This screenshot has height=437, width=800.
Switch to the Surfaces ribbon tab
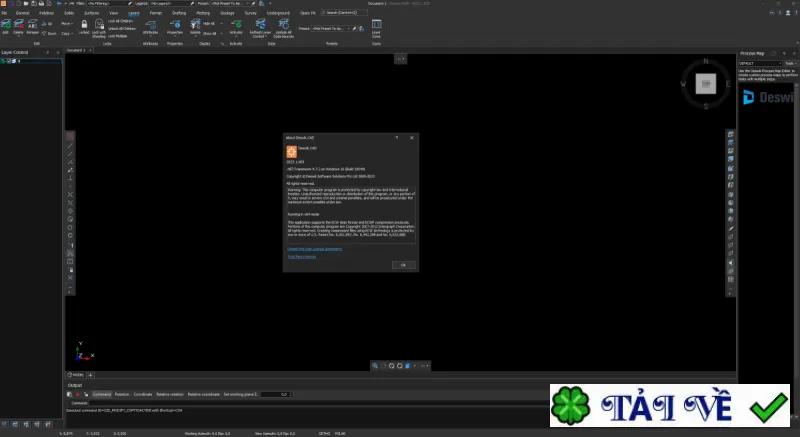click(x=91, y=13)
